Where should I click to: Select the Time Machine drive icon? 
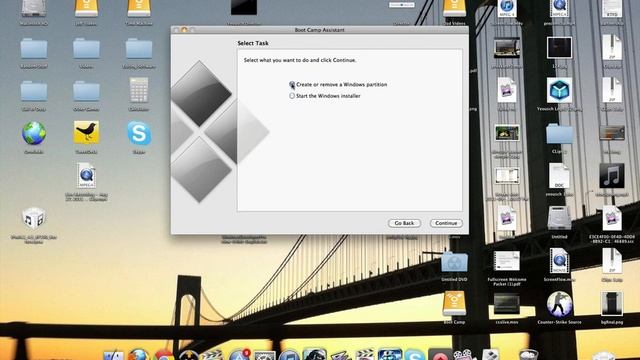tap(139, 9)
